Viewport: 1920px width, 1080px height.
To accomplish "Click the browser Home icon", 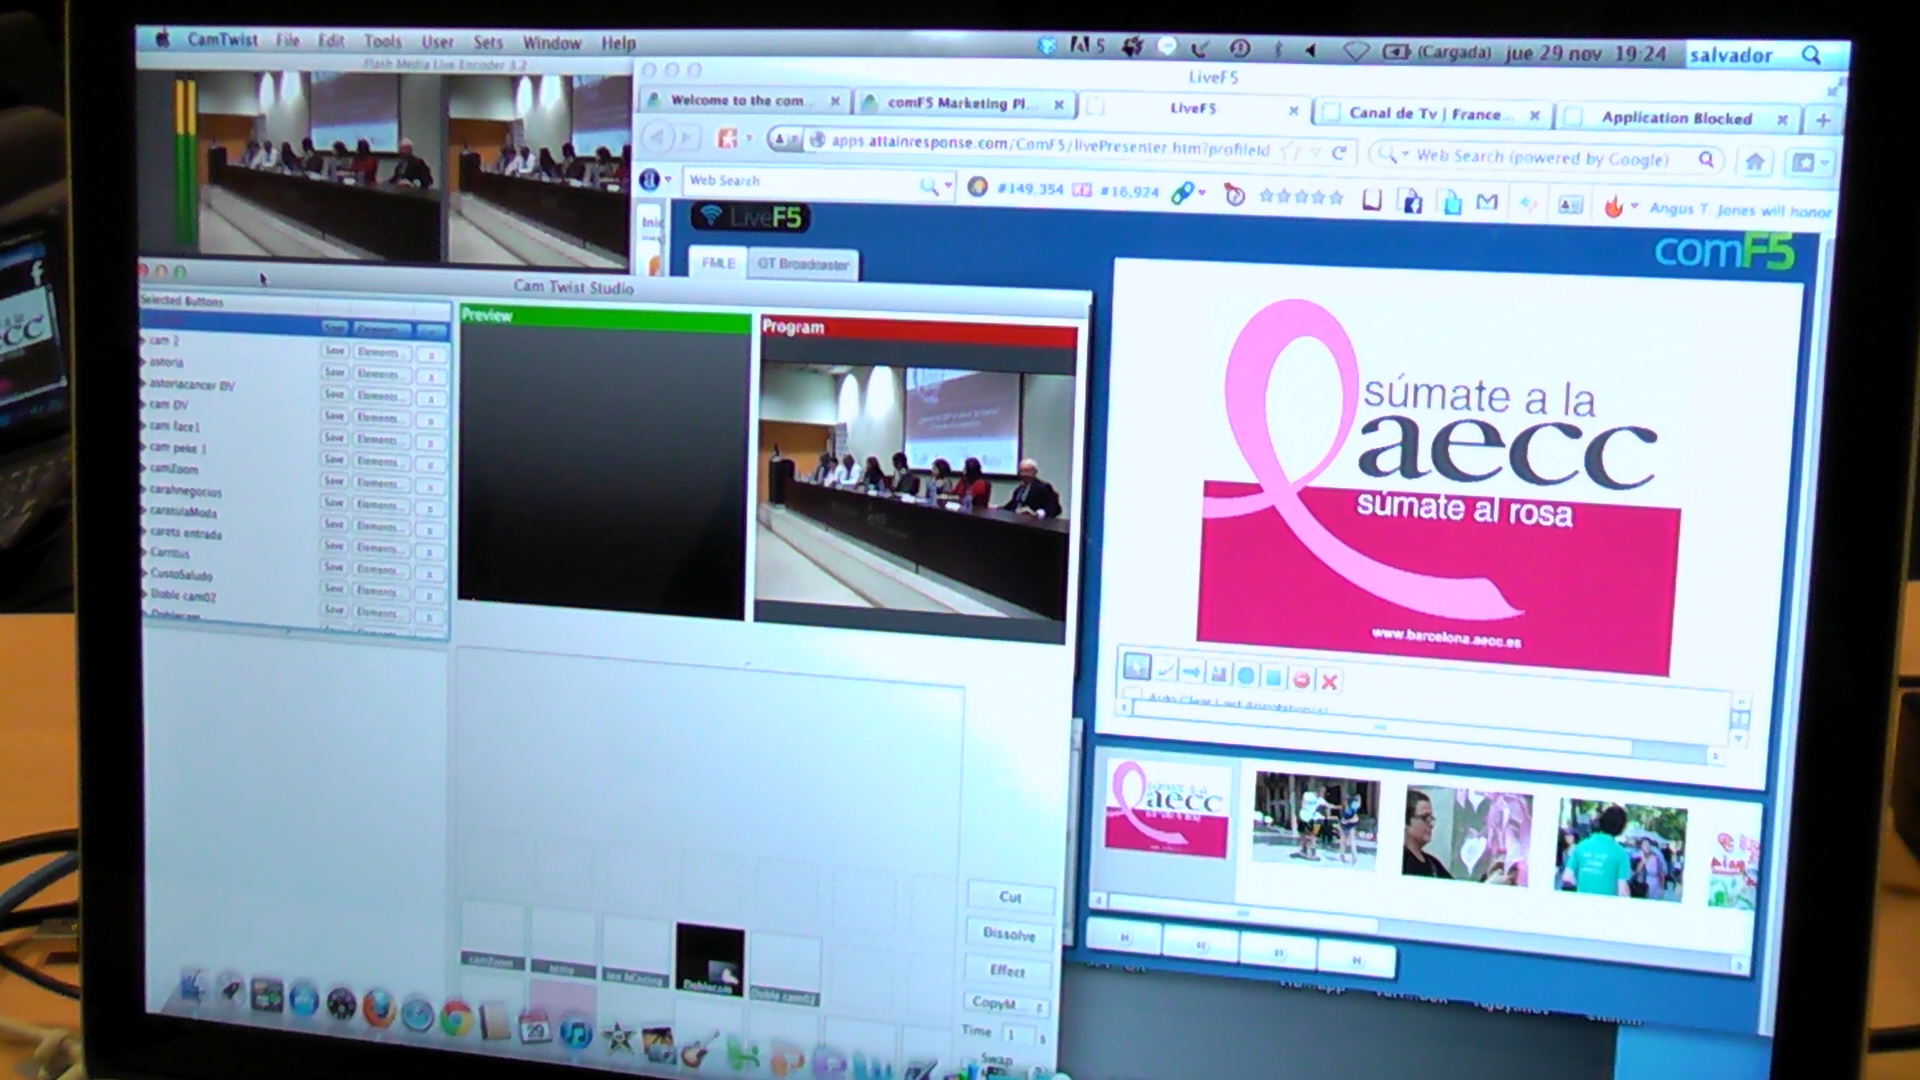I will (1754, 161).
